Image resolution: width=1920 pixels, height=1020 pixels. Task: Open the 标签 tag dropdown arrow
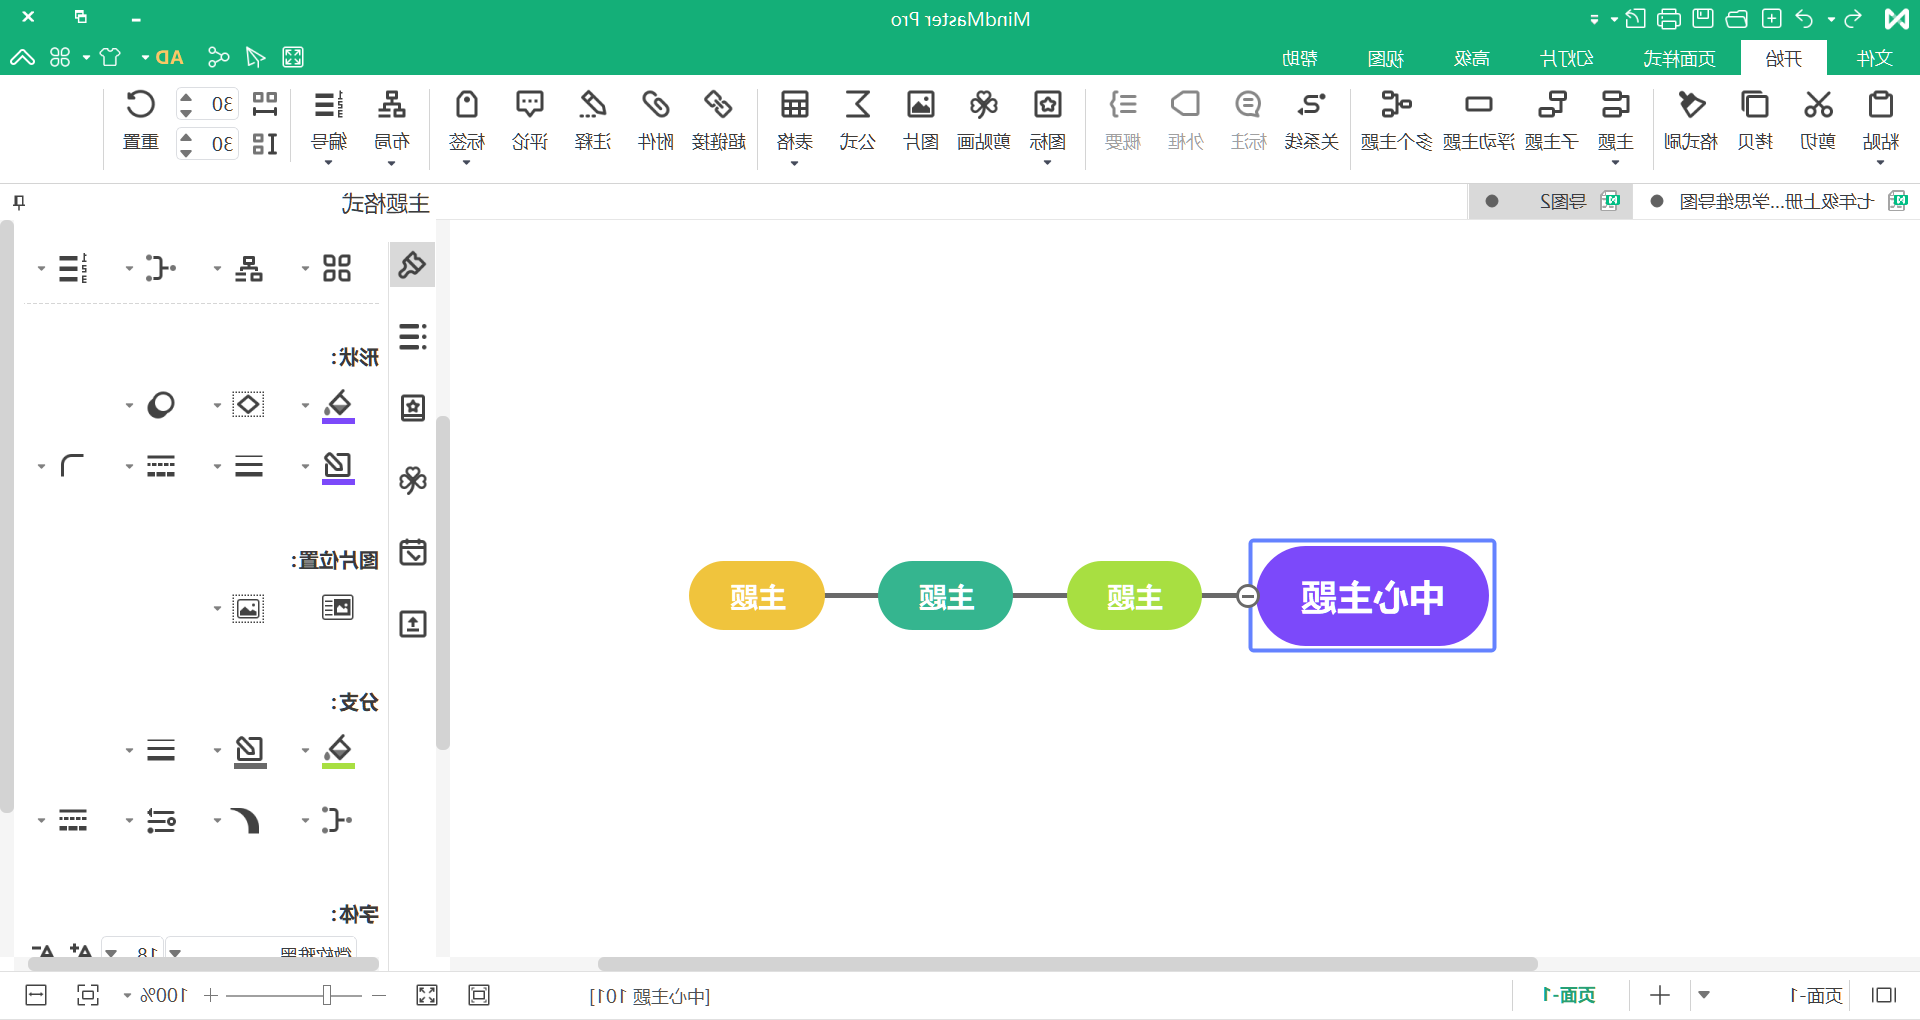point(467,163)
